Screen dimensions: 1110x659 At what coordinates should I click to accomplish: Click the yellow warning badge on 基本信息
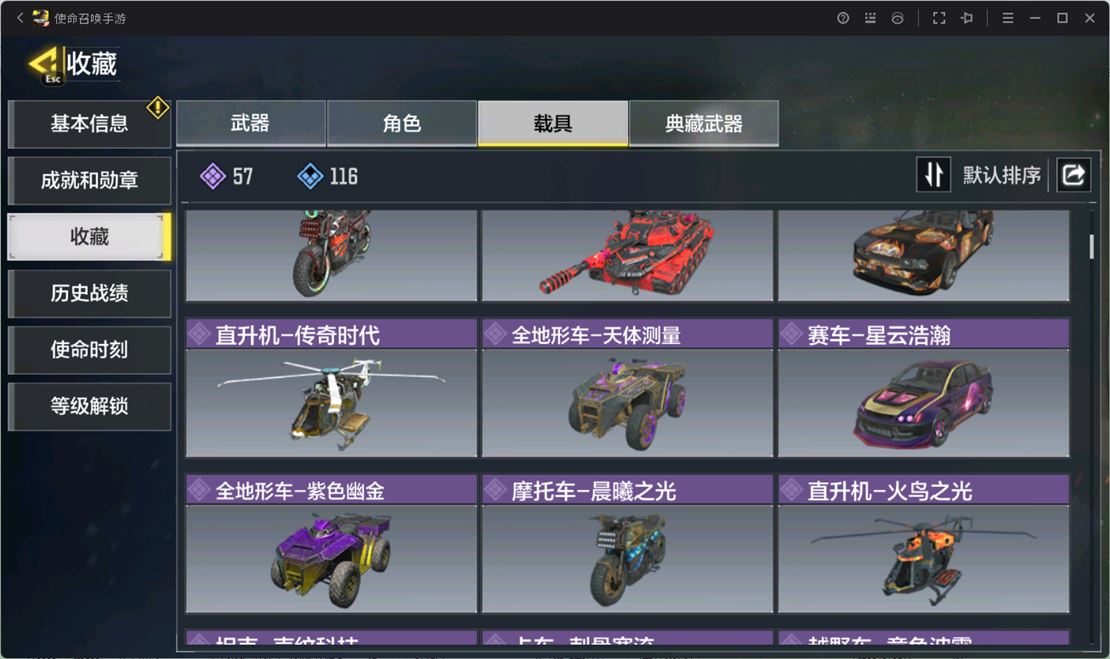click(x=157, y=108)
